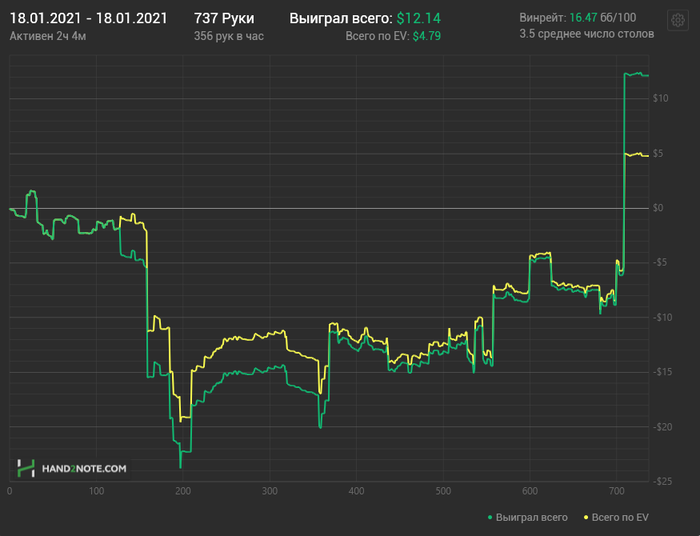This screenshot has height=536, width=700.
Task: Click the -$15 y-axis label
Action: coord(662,372)
